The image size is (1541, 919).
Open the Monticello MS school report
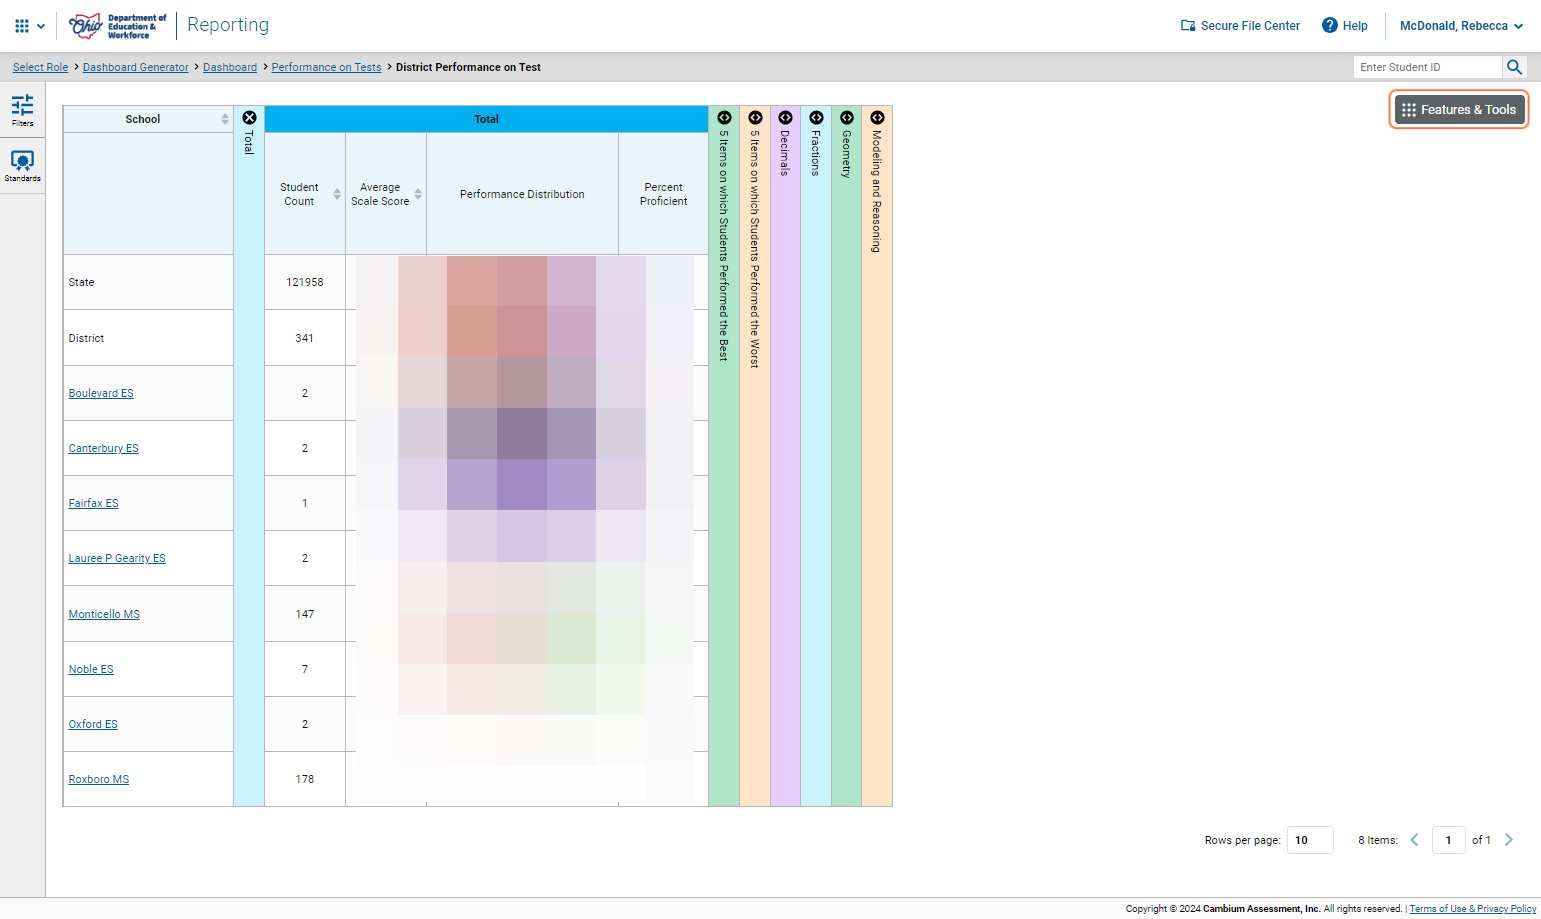click(x=104, y=614)
